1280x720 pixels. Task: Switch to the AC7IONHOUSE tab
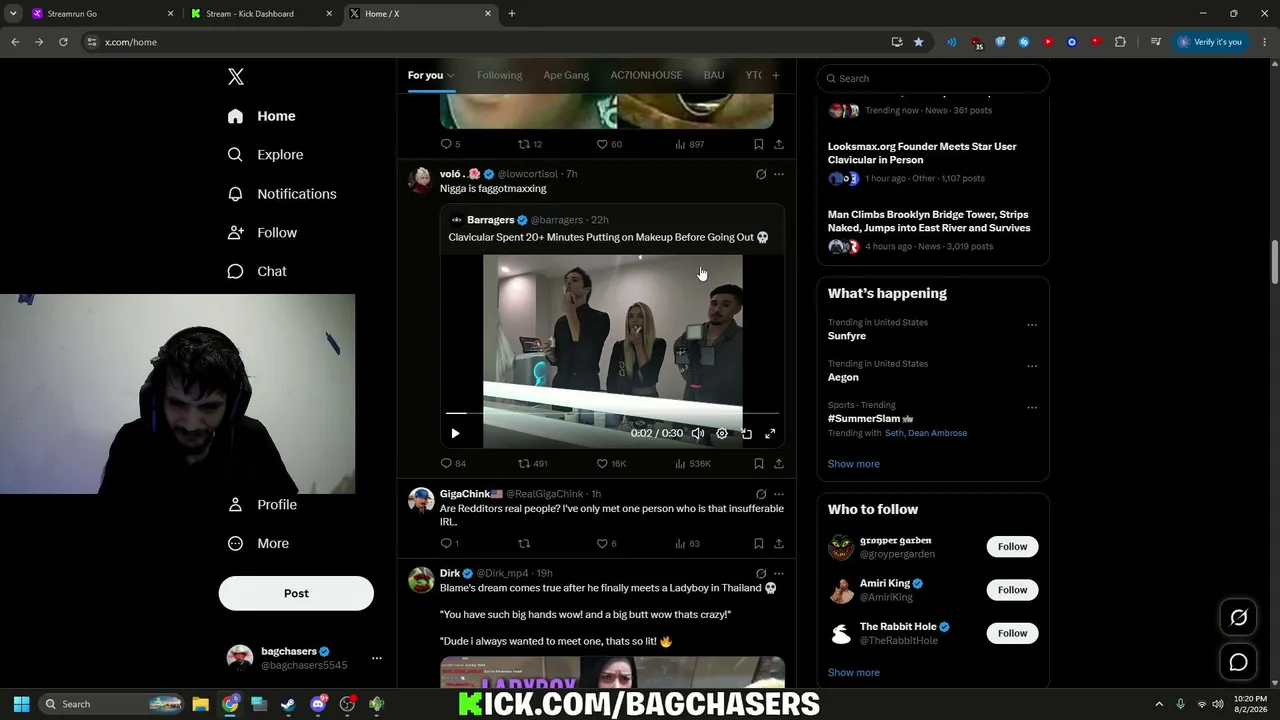[x=646, y=75]
